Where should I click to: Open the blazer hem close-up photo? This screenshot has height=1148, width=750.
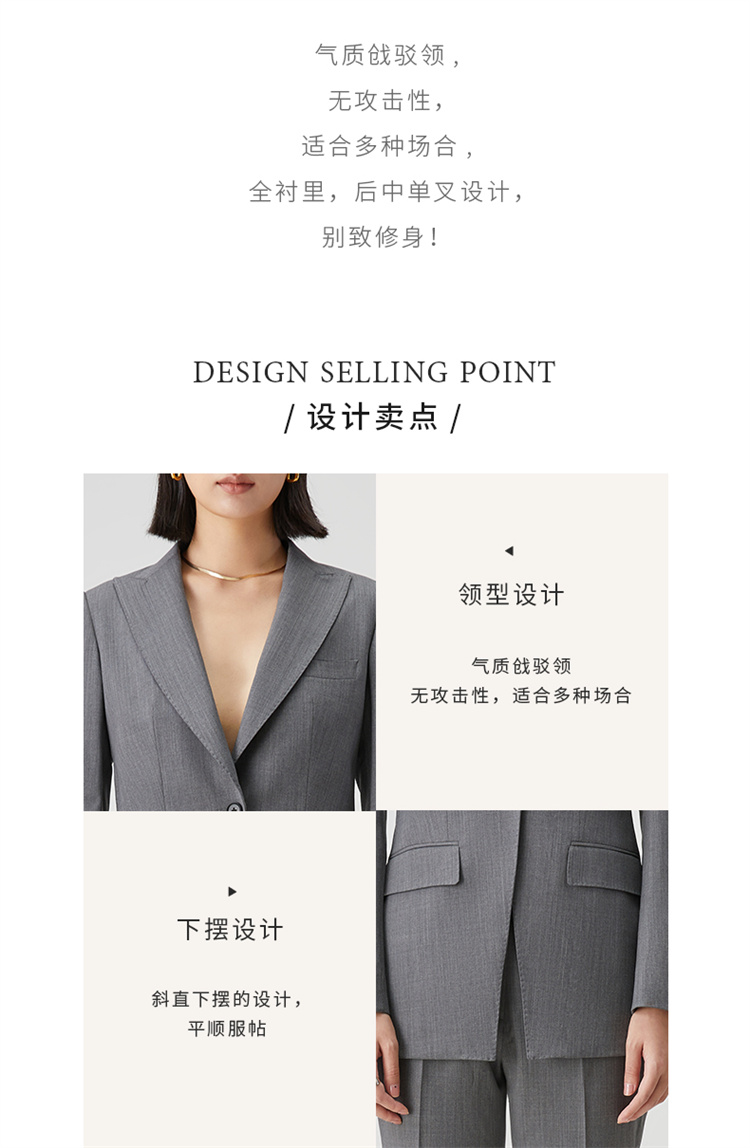coord(521,979)
